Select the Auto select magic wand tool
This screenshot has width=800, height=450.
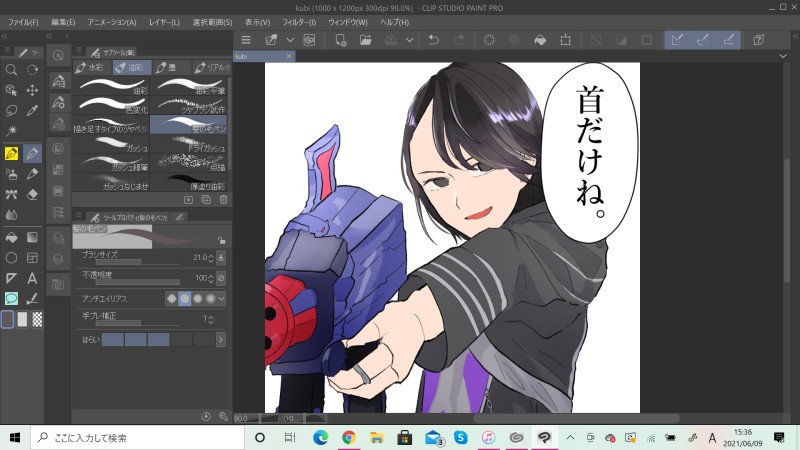pos(11,131)
